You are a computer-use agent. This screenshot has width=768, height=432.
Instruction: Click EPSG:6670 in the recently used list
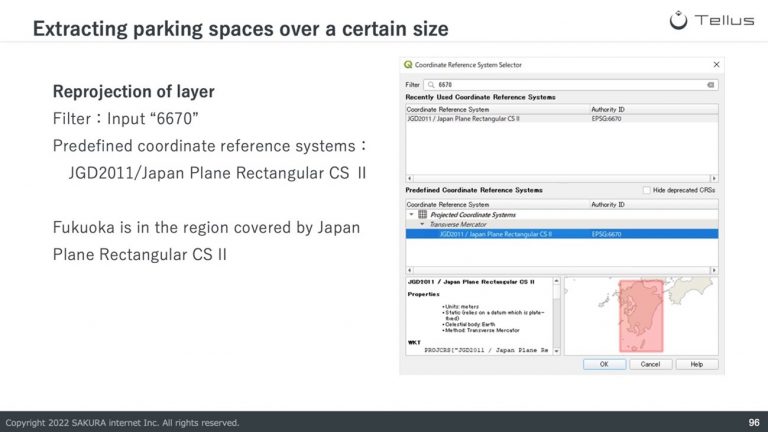tap(606, 119)
